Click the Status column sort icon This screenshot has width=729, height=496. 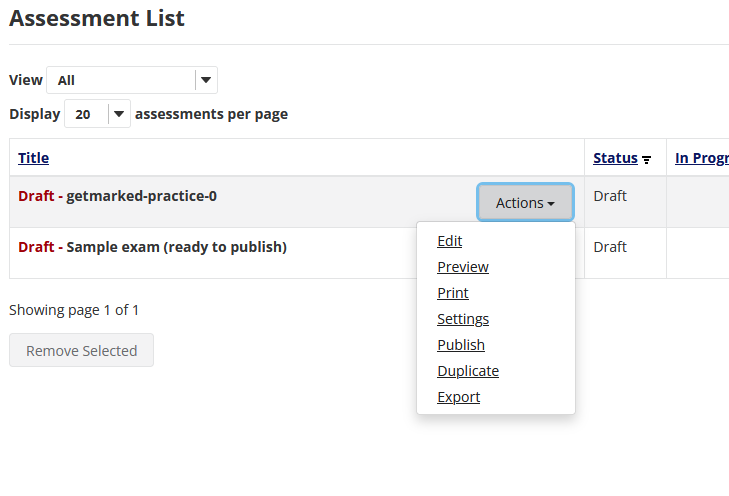646,160
